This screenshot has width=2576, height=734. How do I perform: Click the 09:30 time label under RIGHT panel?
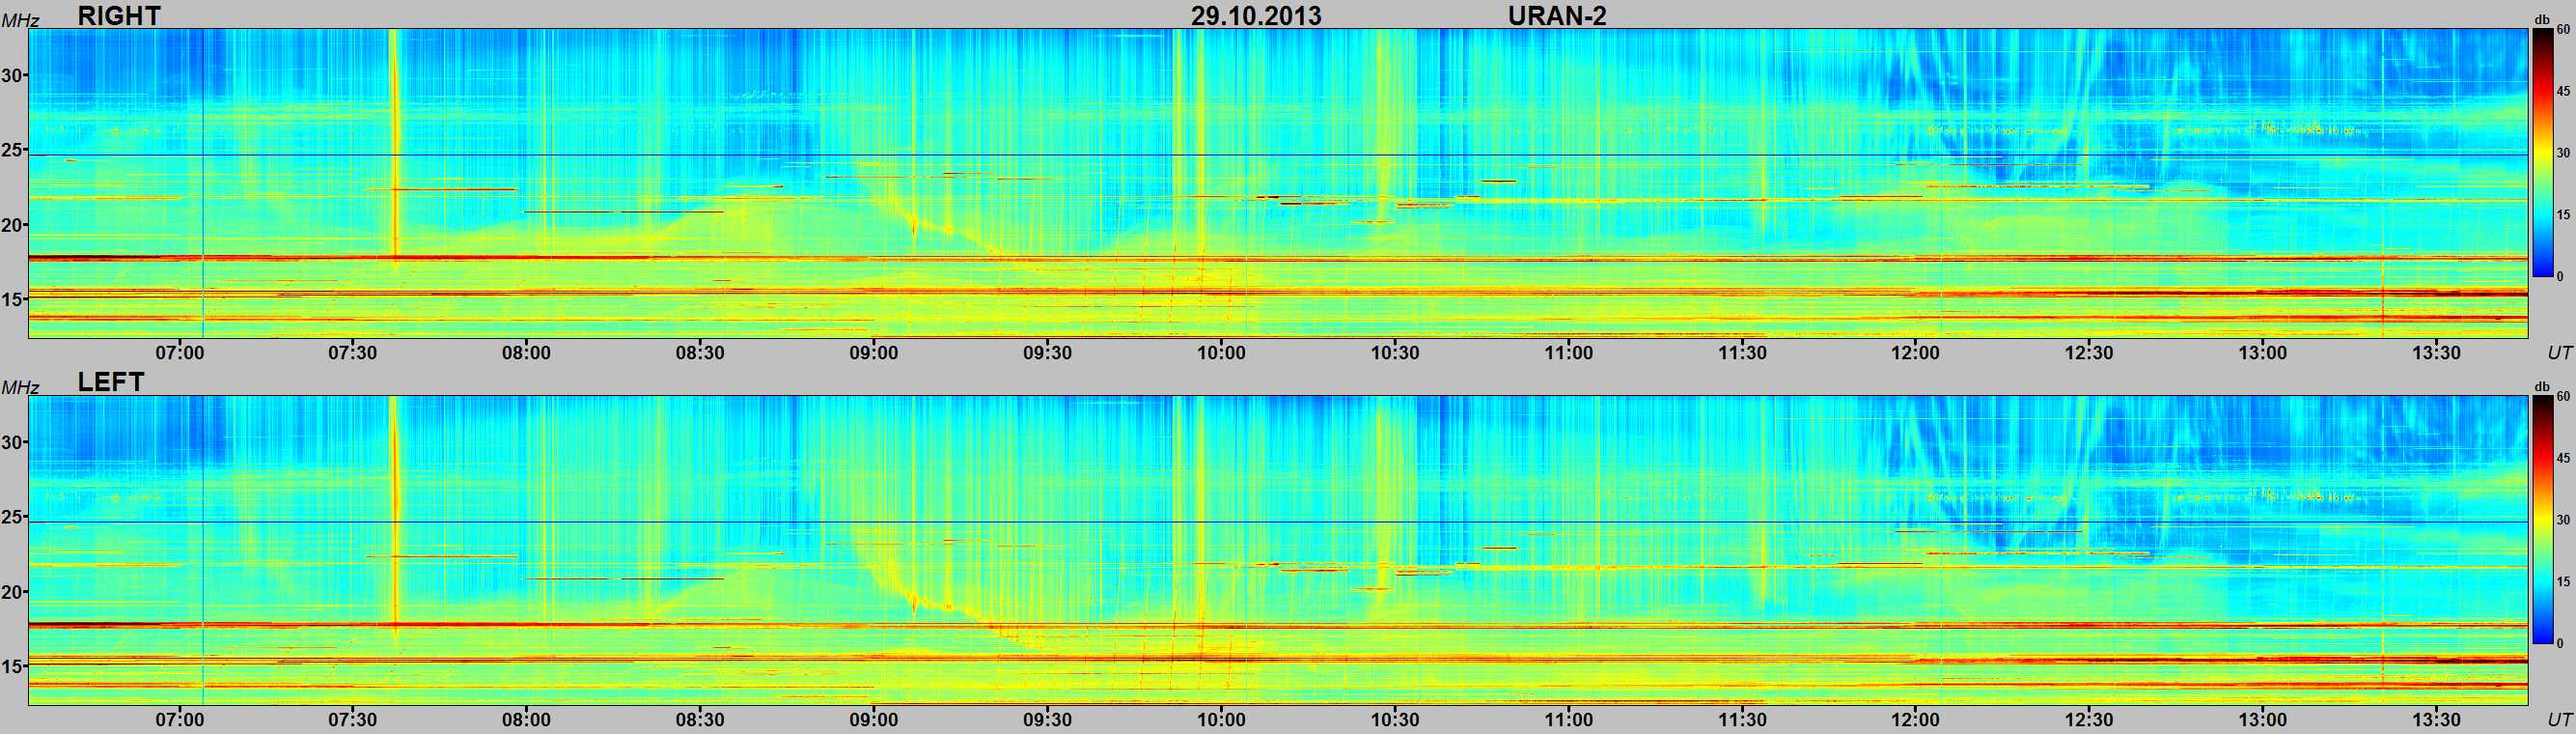(1047, 352)
